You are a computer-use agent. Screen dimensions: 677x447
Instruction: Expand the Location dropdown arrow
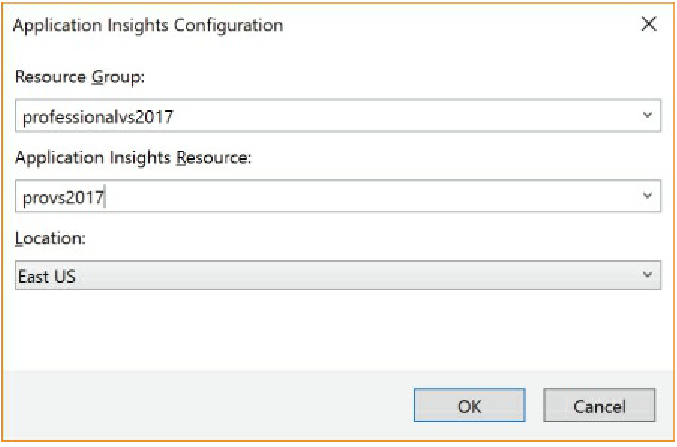coord(647,275)
